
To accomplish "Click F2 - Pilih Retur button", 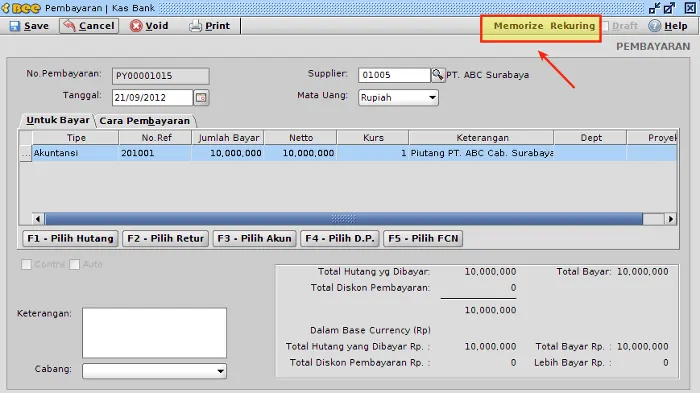I will (x=166, y=238).
